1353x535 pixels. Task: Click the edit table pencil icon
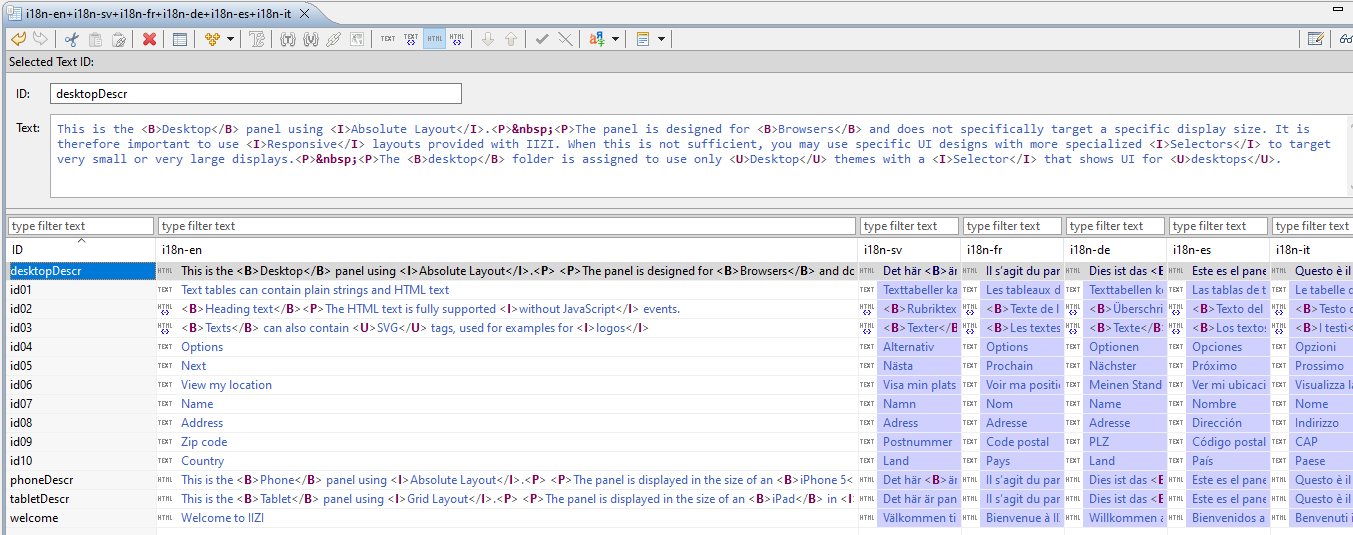[x=1317, y=39]
